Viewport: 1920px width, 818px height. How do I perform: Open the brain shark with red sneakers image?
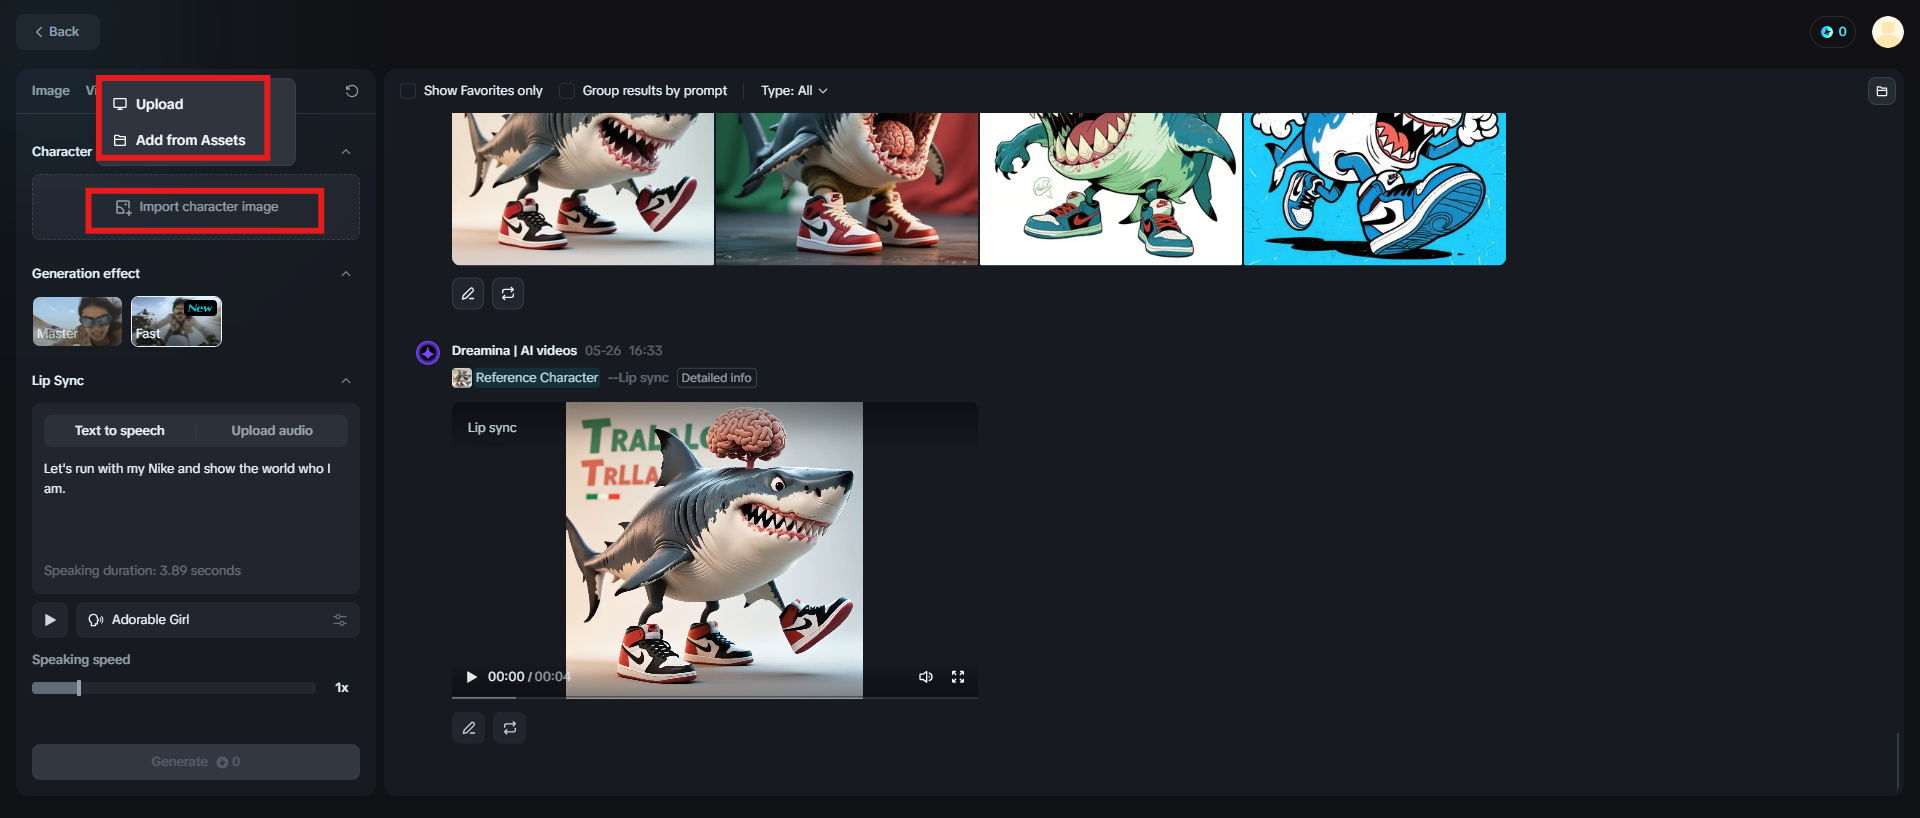tap(847, 188)
